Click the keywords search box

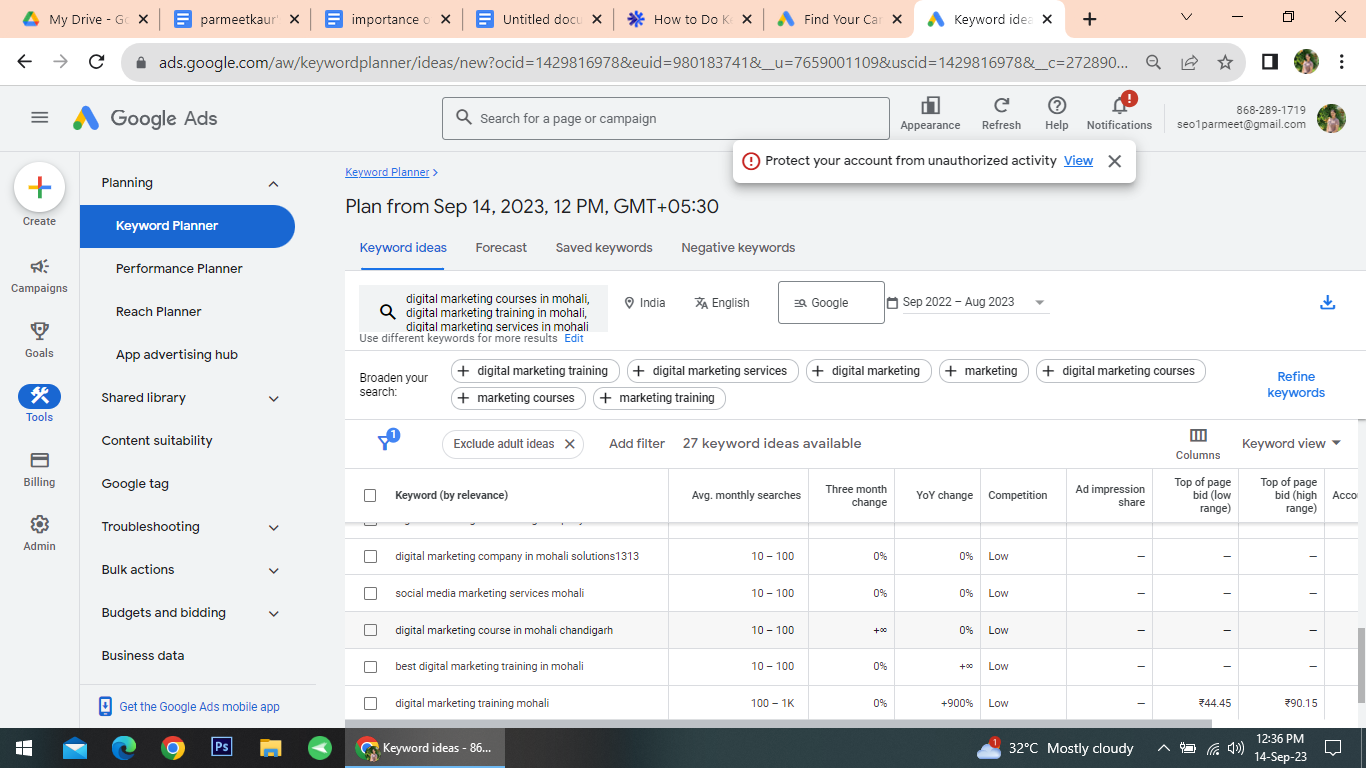pos(484,309)
